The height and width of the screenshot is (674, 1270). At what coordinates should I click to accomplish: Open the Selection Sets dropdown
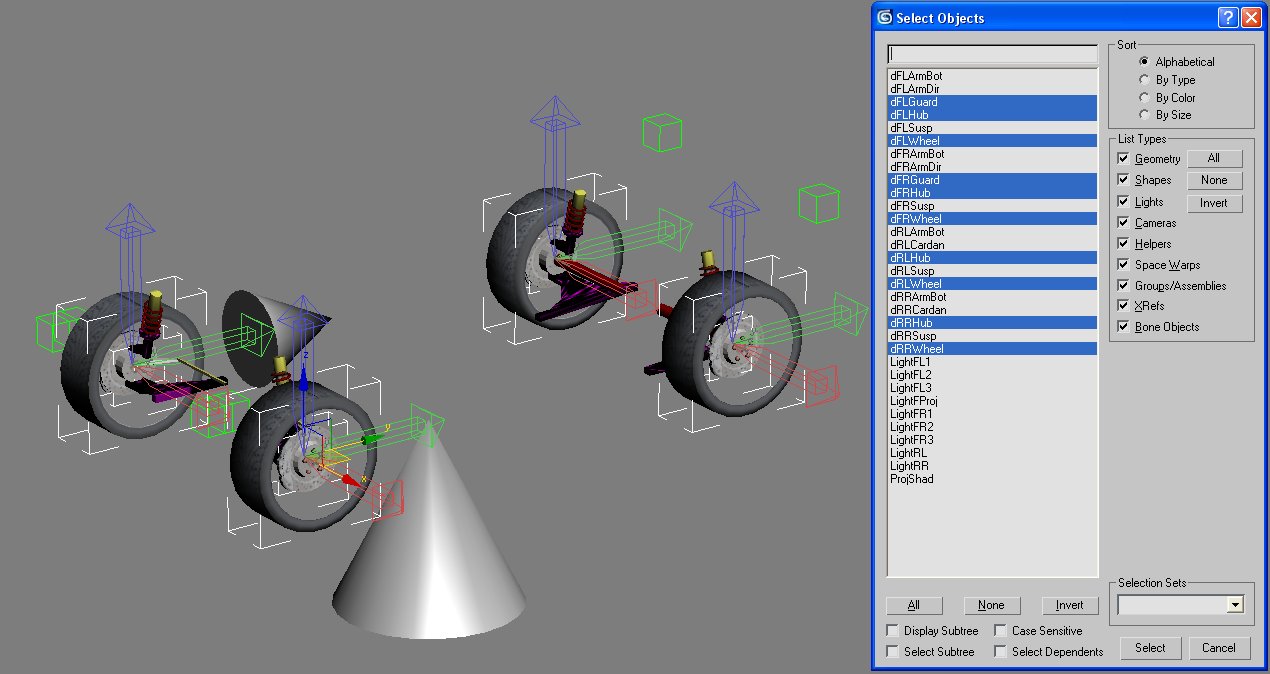1234,604
